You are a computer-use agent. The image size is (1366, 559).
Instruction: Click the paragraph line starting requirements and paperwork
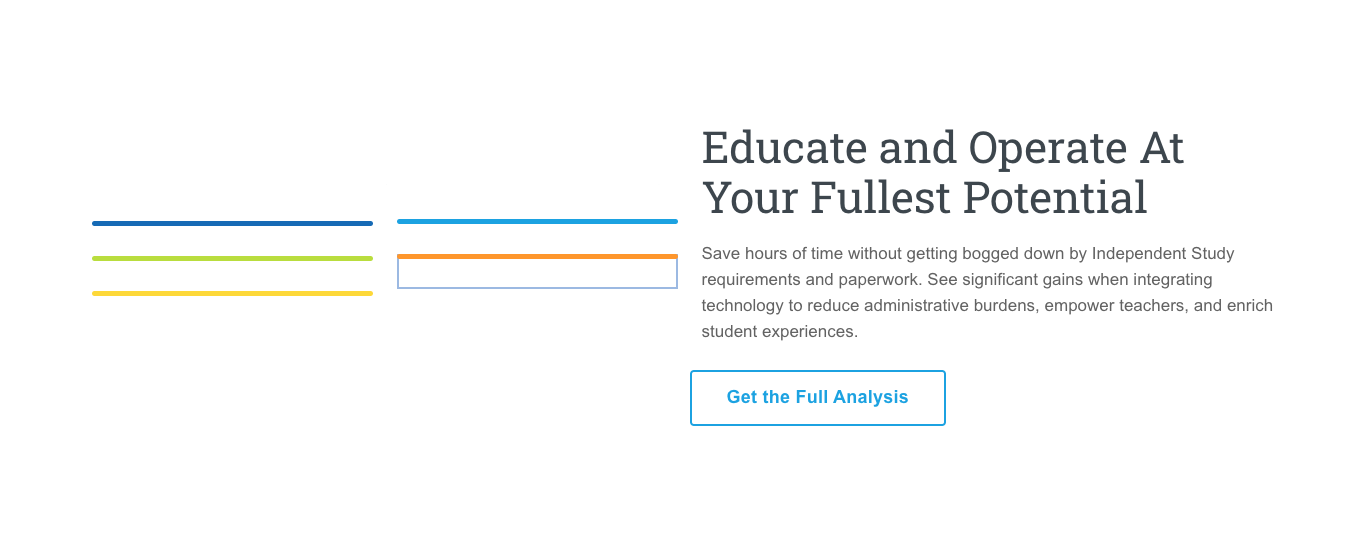coord(957,279)
